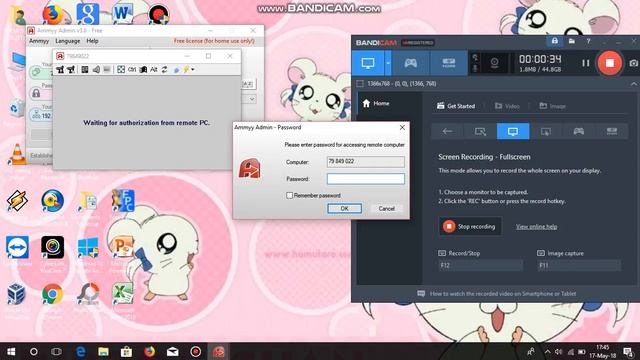This screenshot has width=640, height=360.
Task: Choose around-mouse recording mode icon
Action: click(546, 131)
